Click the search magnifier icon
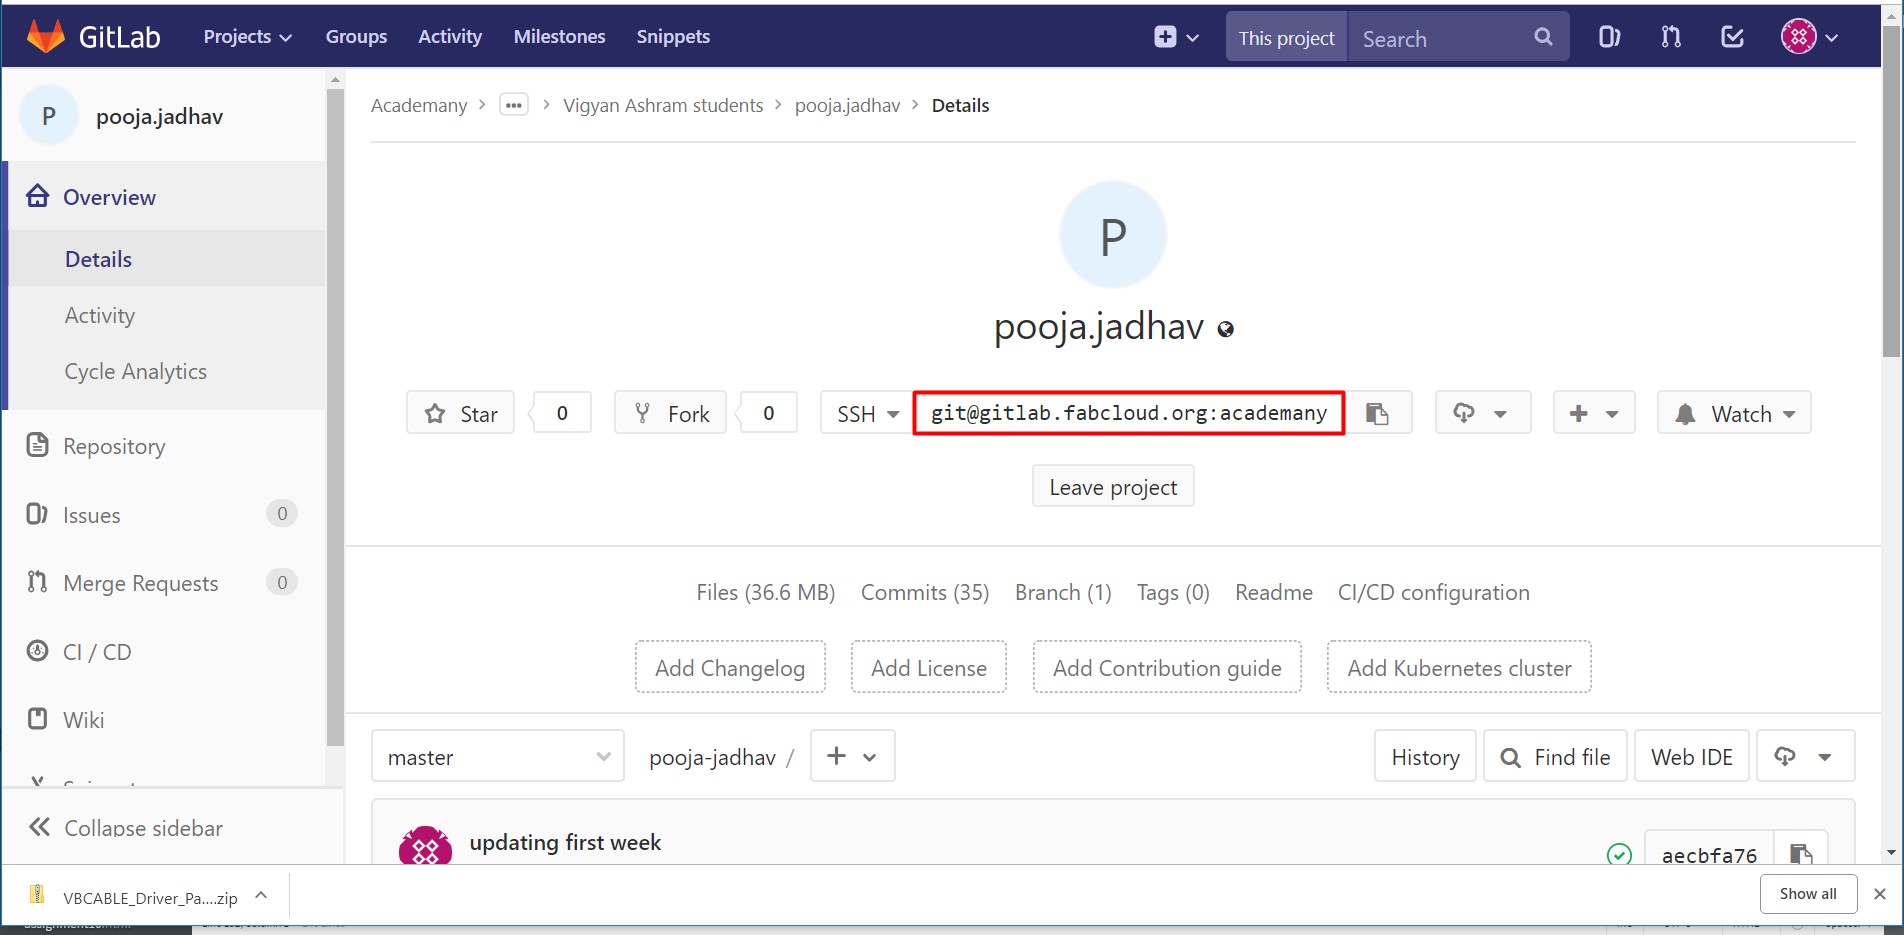 (x=1543, y=37)
